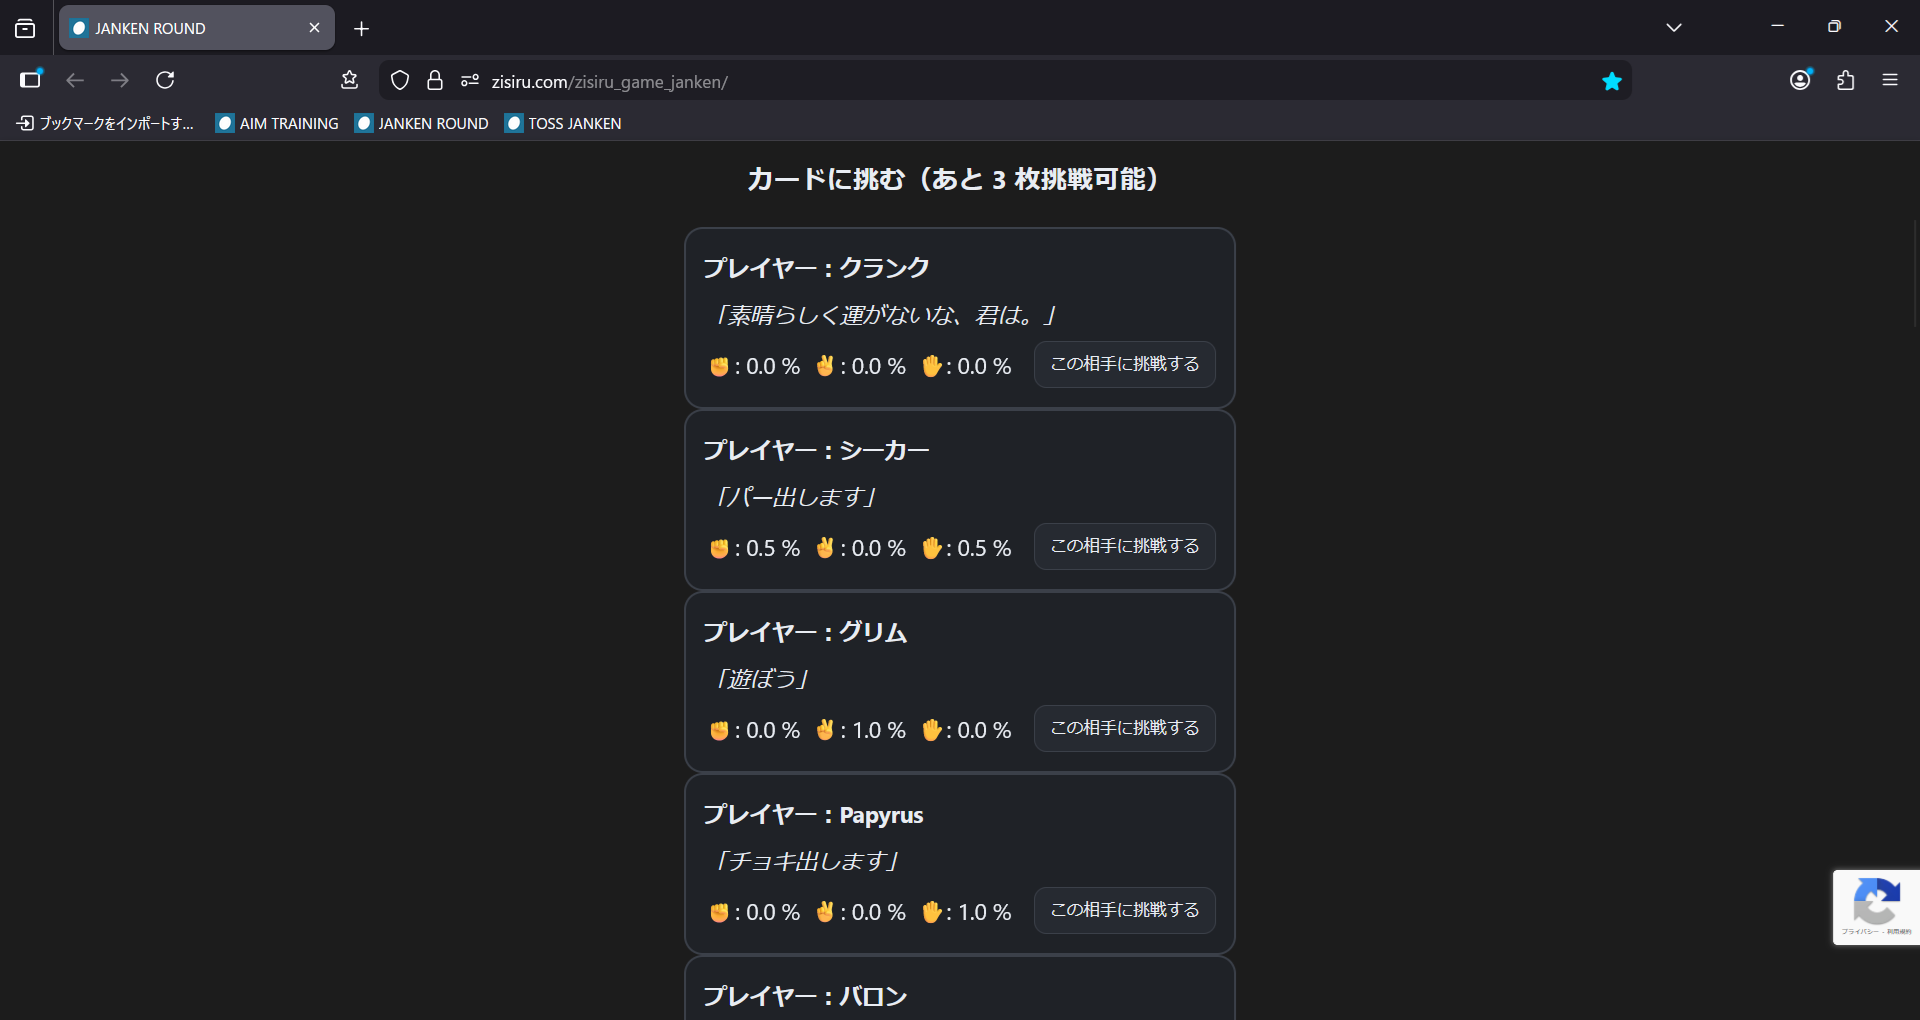Click the site permissions icon in address bar
Screen dimensions: 1920x1020
[x=470, y=81]
